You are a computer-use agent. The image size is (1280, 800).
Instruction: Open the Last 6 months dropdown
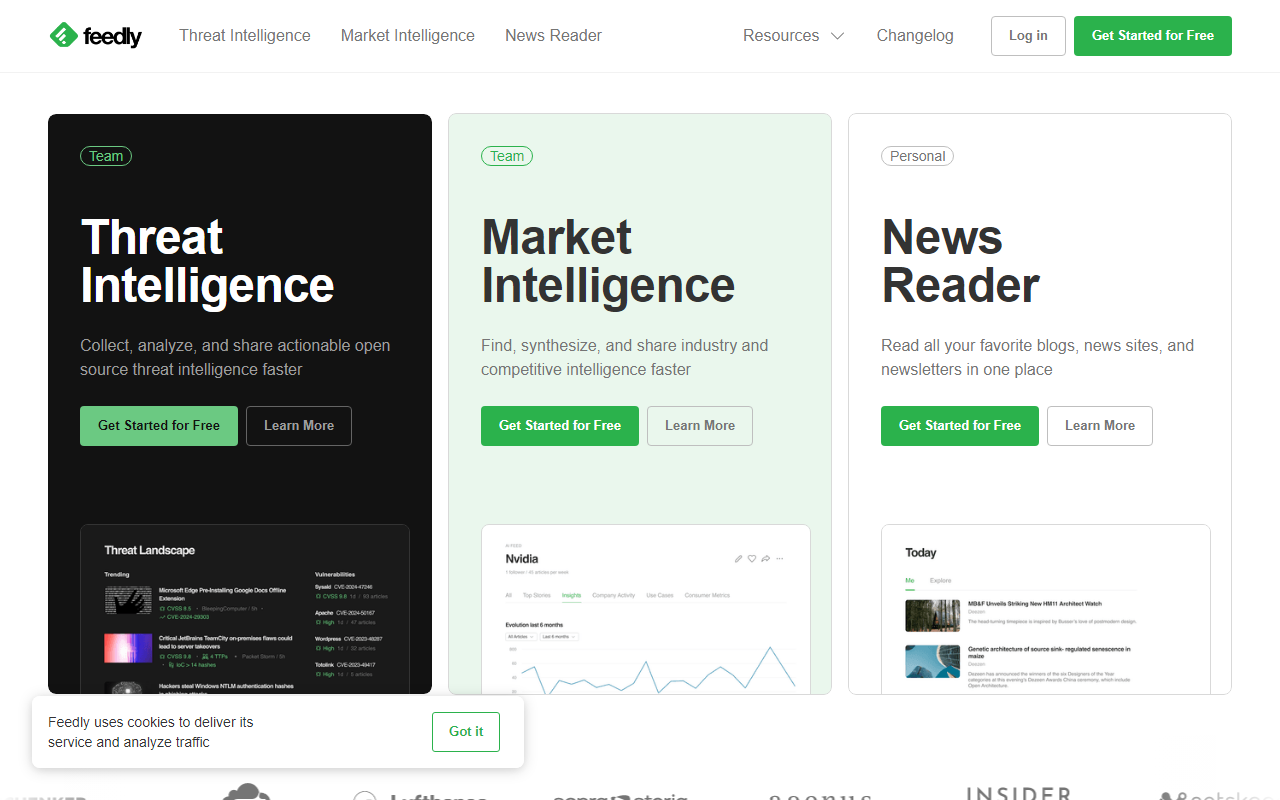coord(558,636)
